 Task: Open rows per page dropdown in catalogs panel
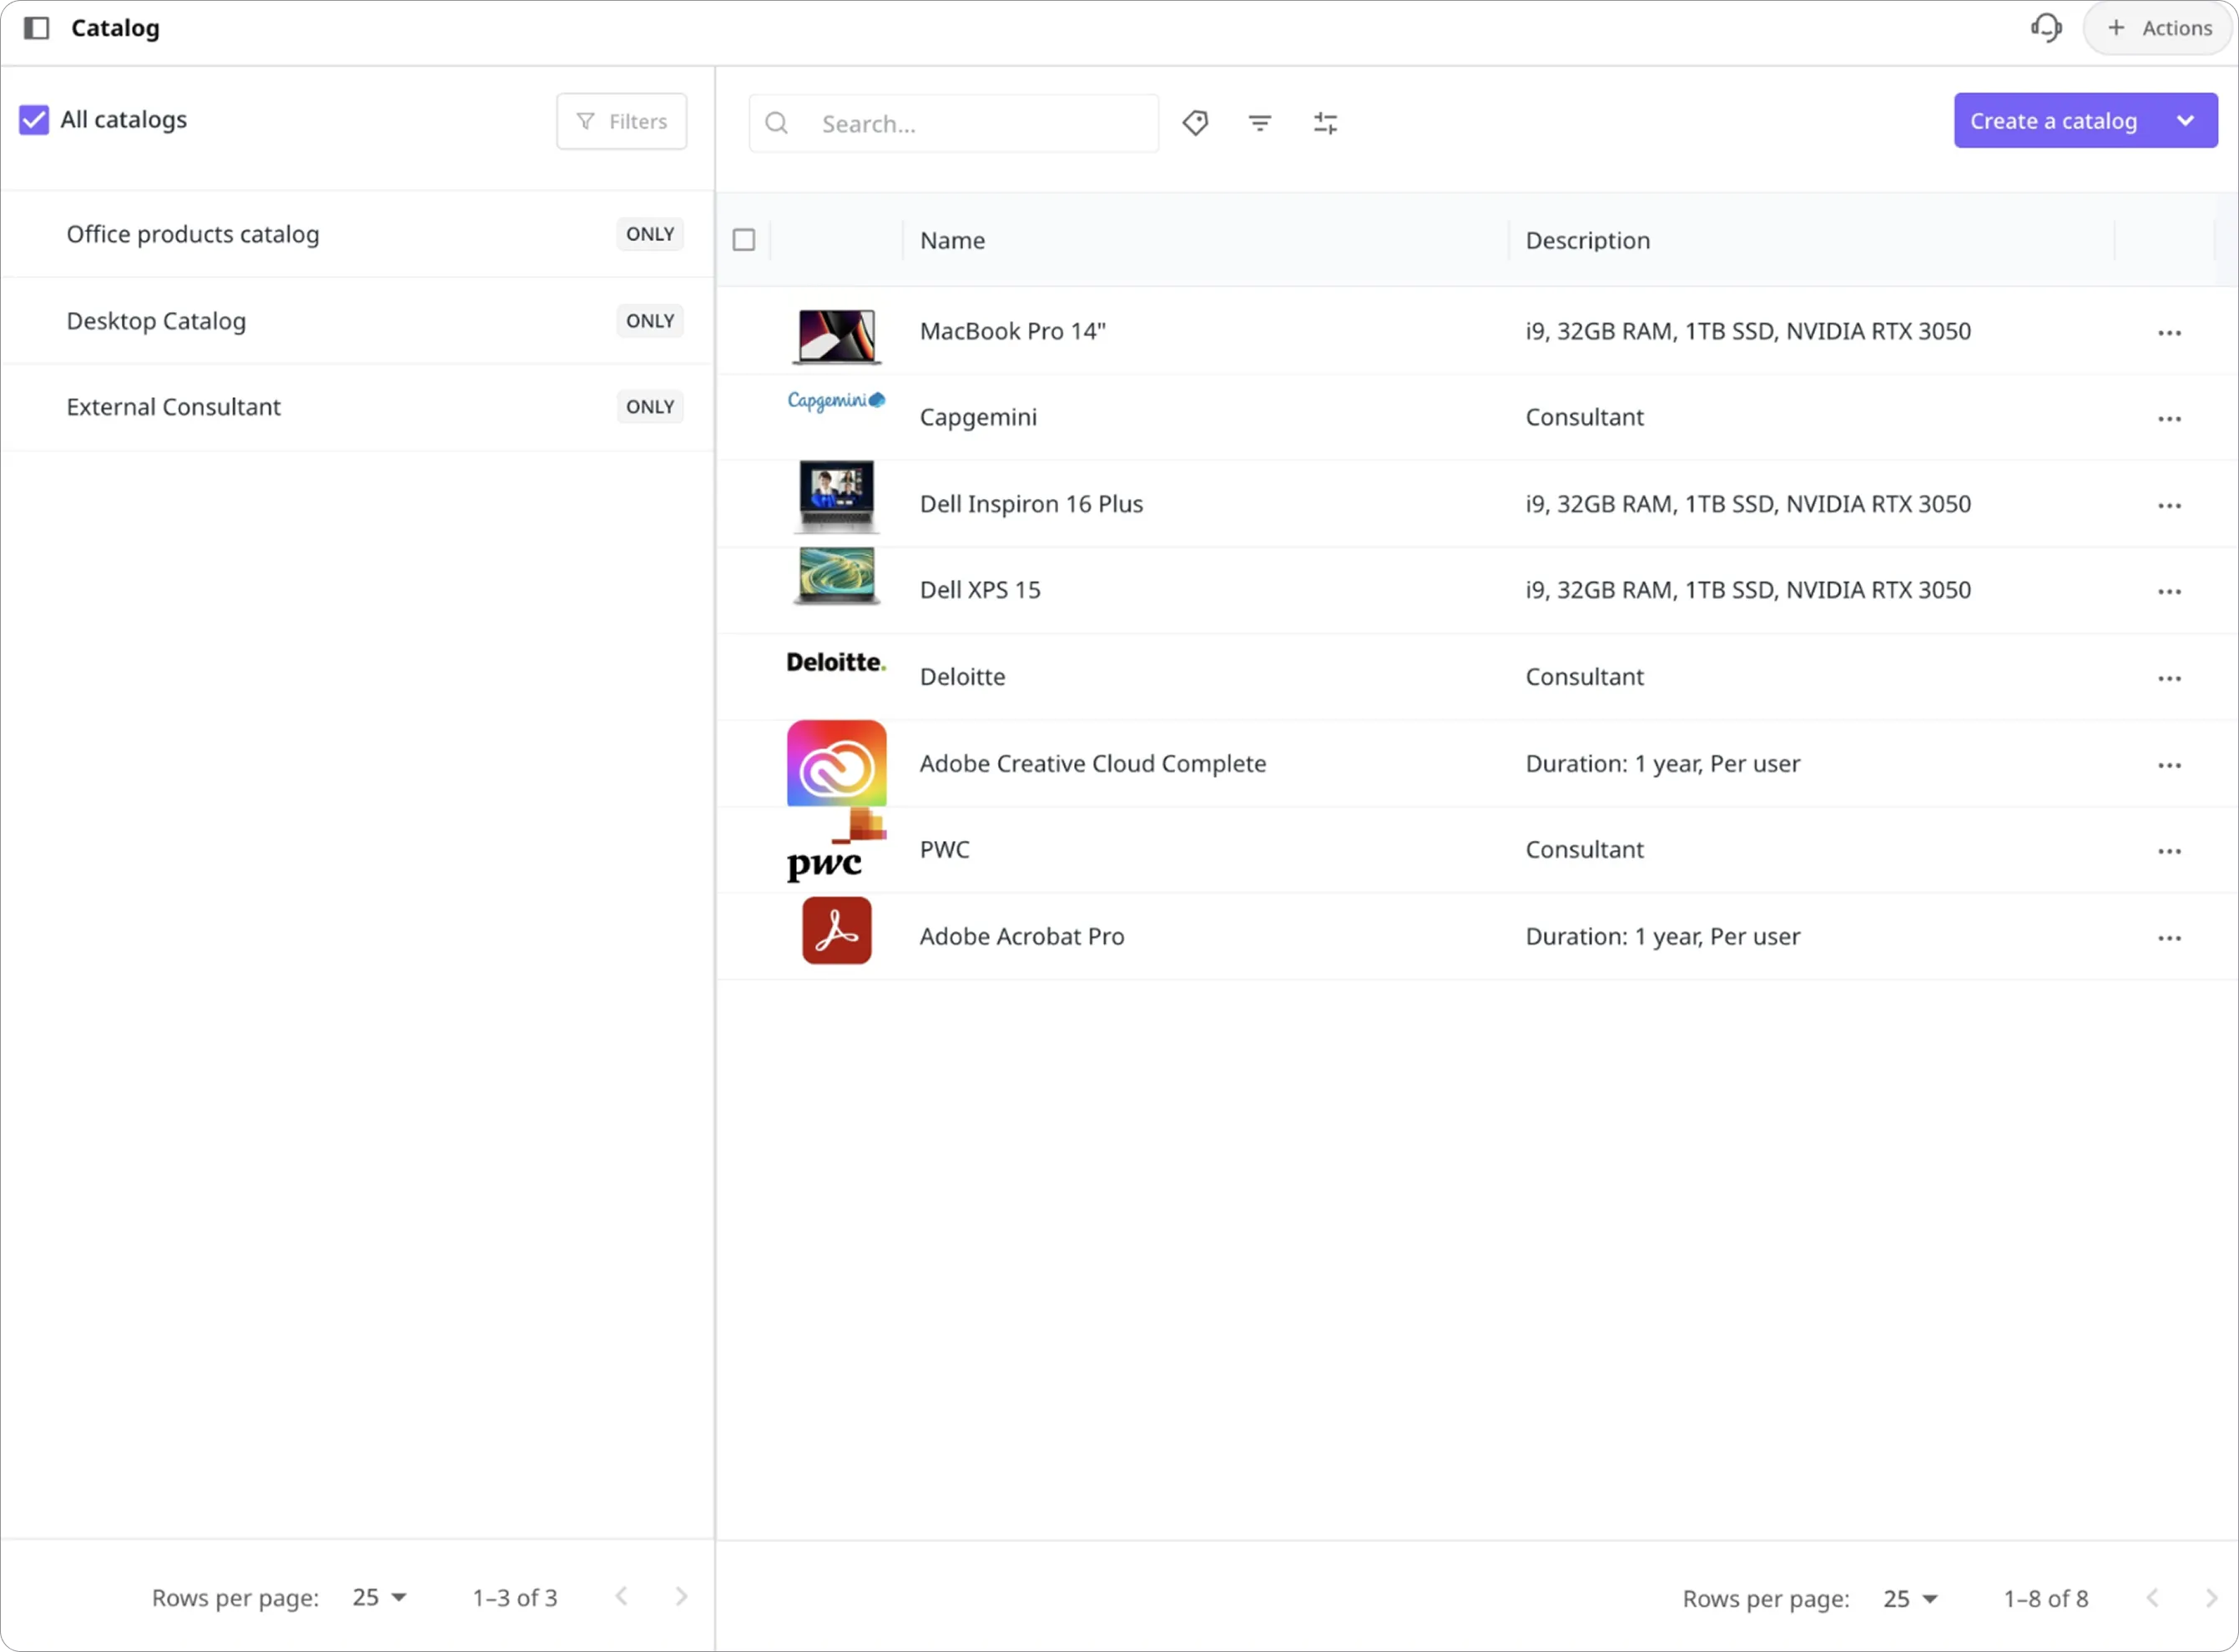(379, 1598)
